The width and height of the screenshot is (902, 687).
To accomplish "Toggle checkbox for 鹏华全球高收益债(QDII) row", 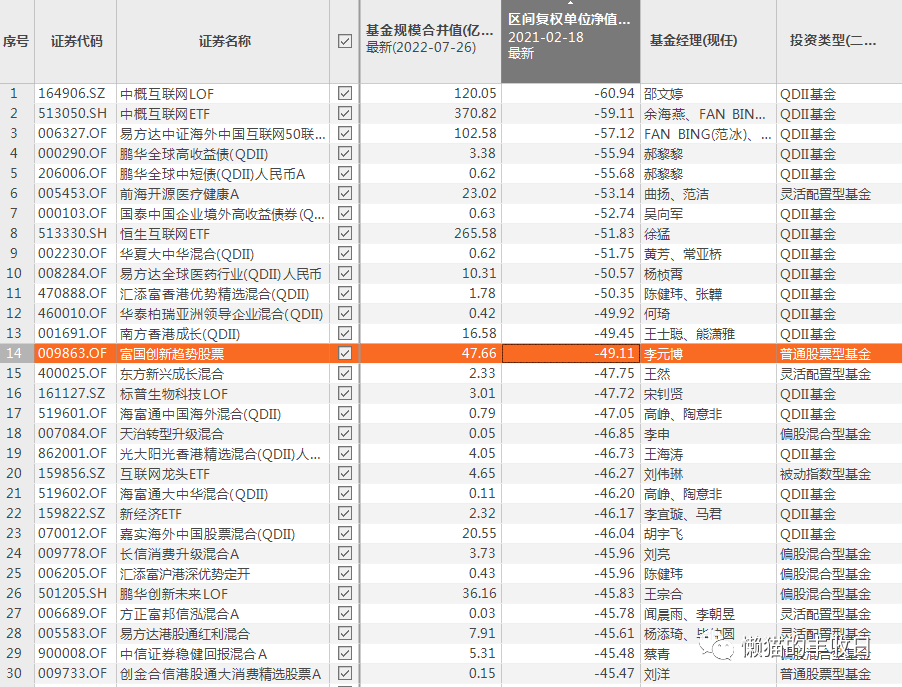I will click(345, 153).
